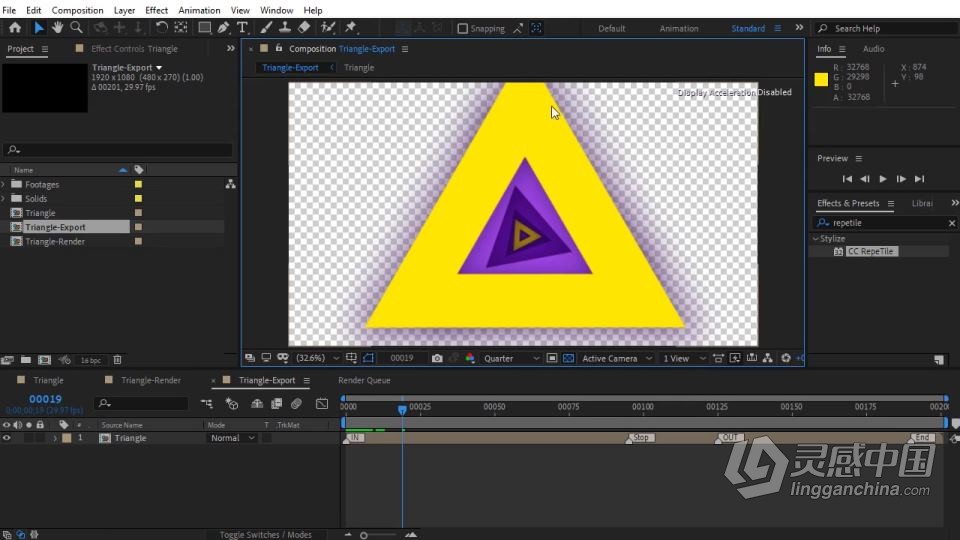Toggle transparency grid button in viewer
The image size is (960, 540).
[568, 358]
